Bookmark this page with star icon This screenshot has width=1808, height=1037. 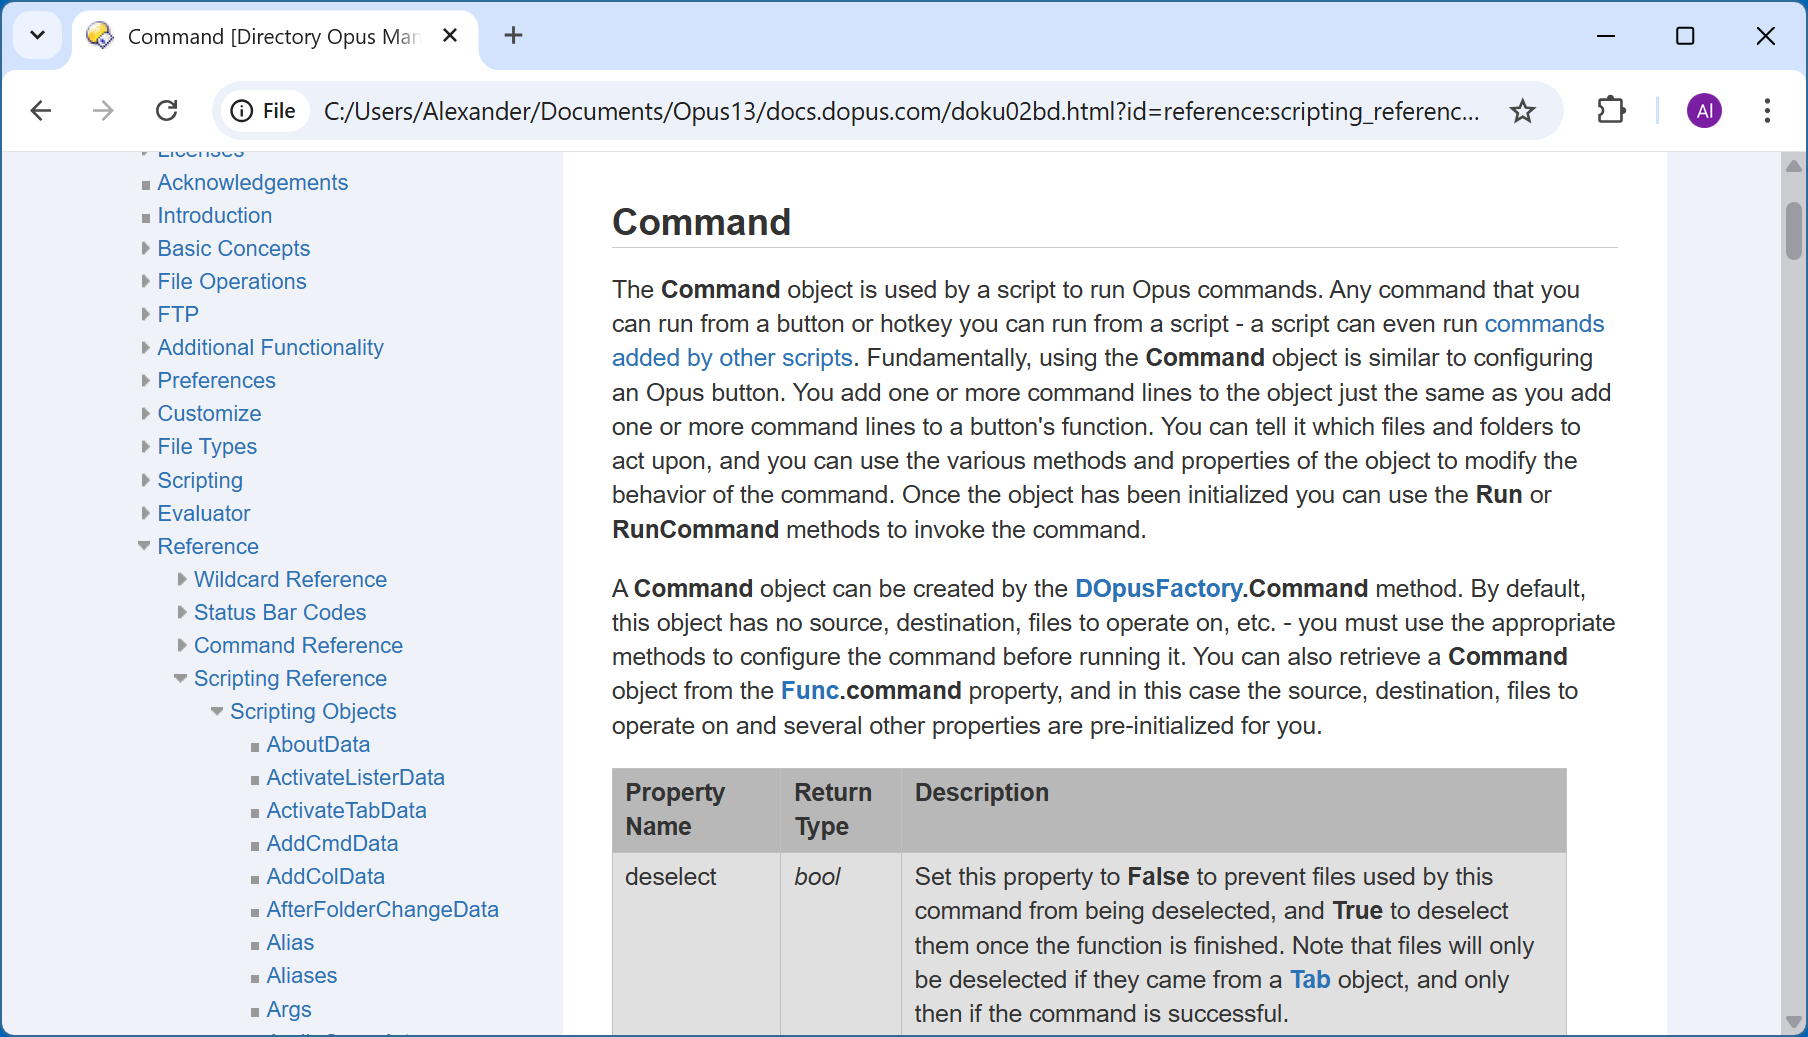click(x=1522, y=111)
